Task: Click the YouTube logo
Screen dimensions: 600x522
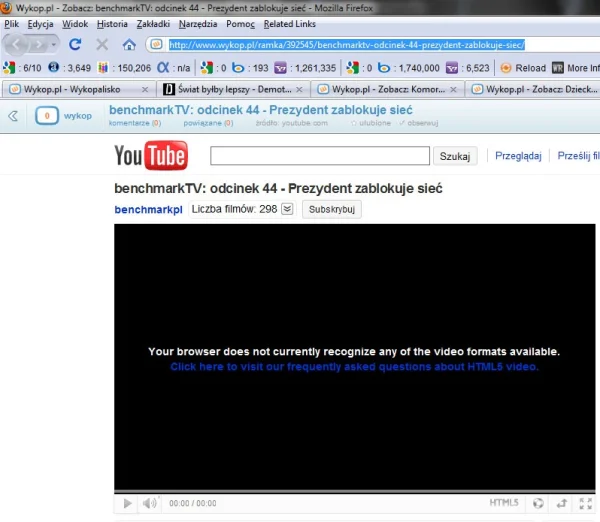Action: pyautogui.click(x=151, y=156)
